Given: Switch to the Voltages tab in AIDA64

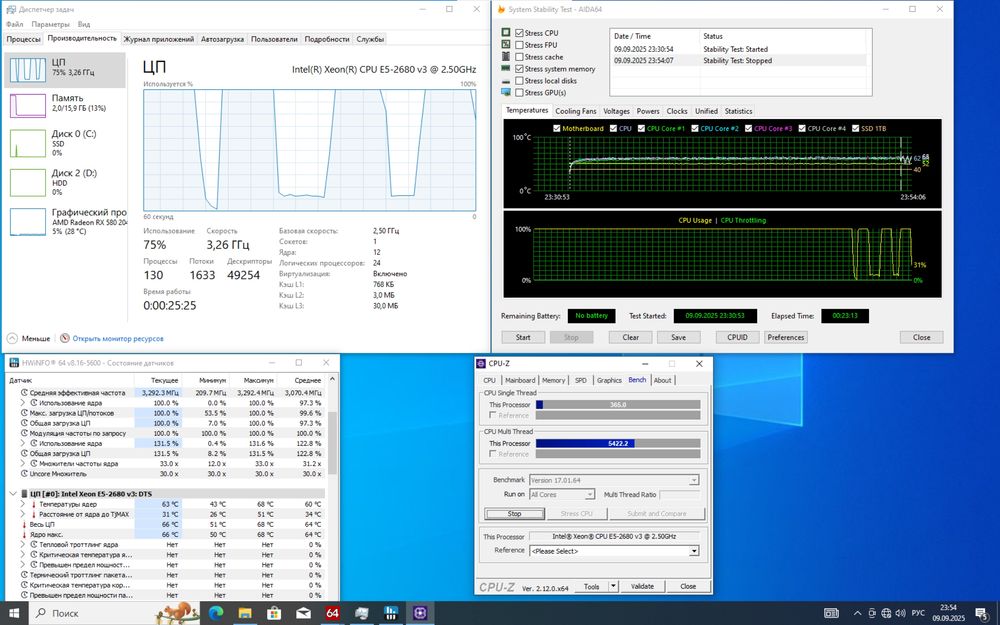Looking at the screenshot, I should [616, 111].
